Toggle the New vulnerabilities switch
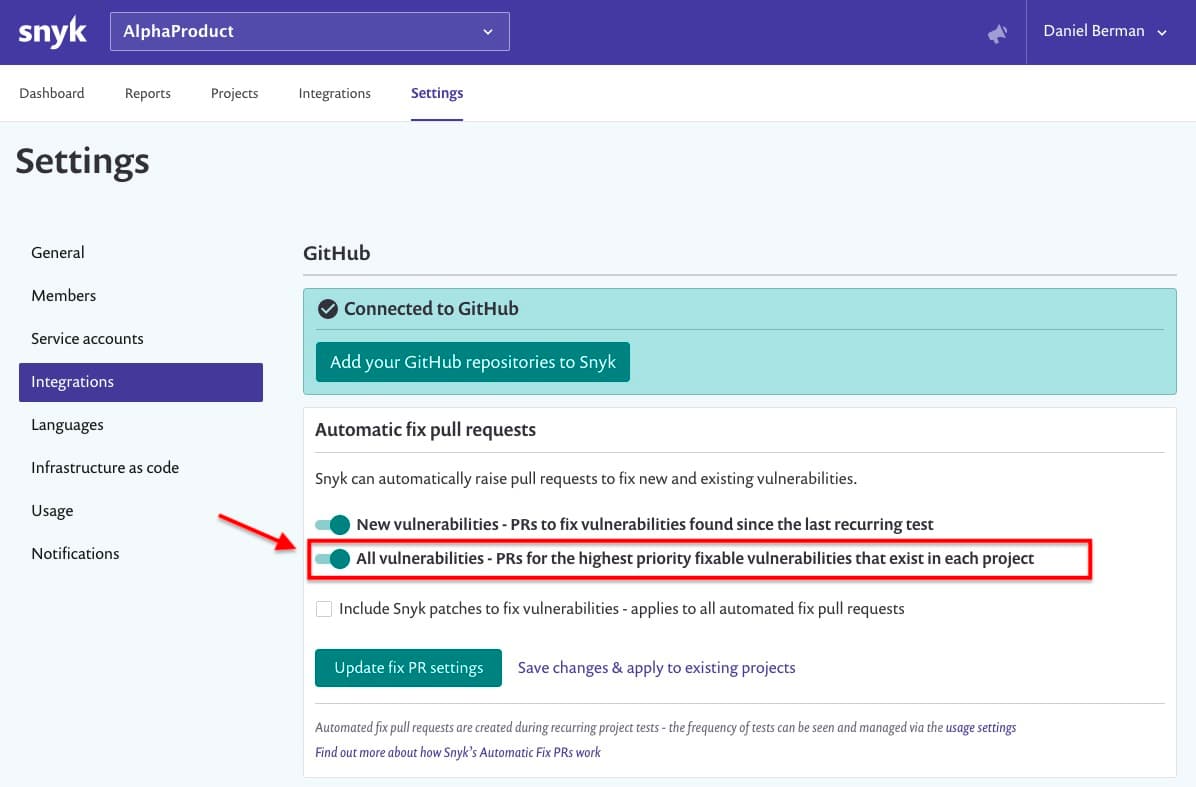1196x787 pixels. 333,525
